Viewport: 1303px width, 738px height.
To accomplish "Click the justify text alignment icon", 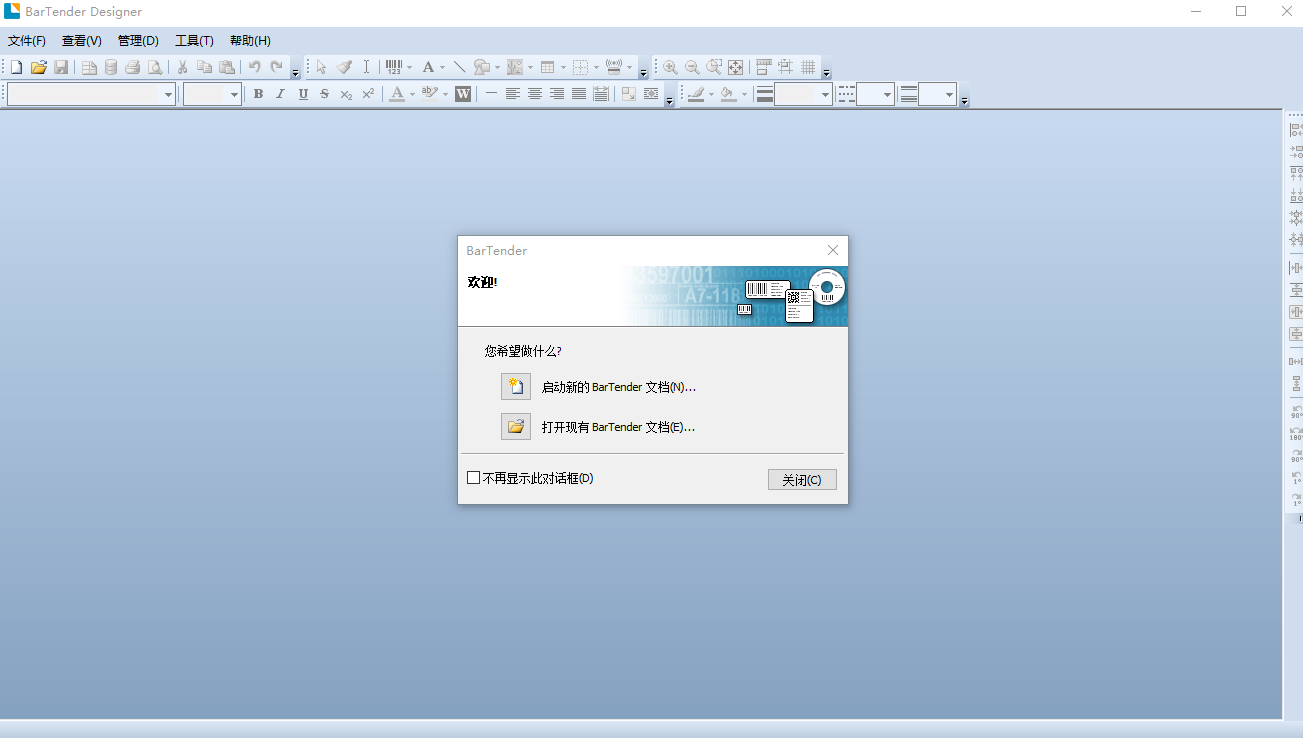I will click(x=579, y=94).
